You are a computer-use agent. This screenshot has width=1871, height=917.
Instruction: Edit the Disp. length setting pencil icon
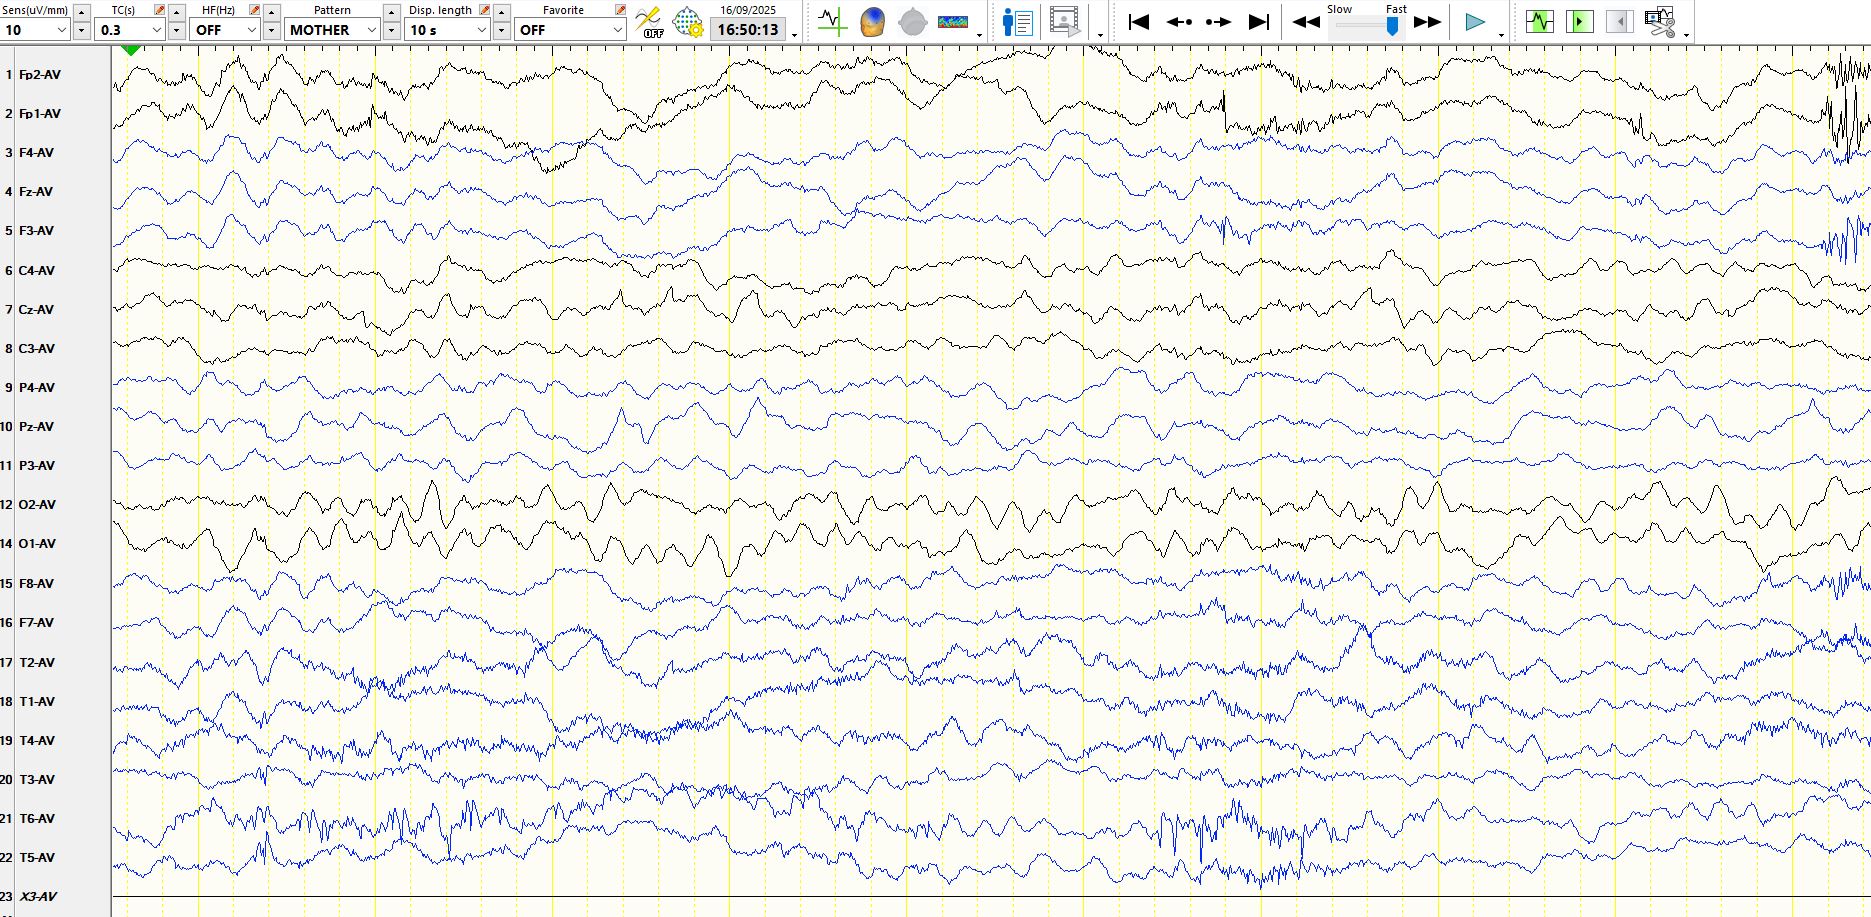coord(485,10)
